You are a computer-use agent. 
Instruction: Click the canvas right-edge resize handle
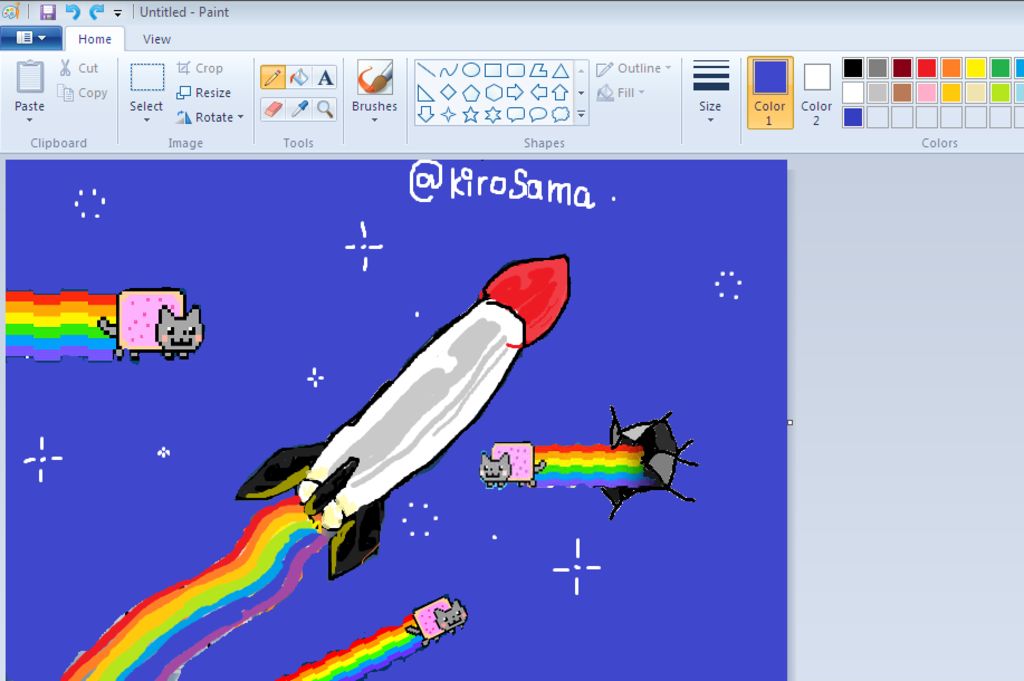click(x=790, y=422)
